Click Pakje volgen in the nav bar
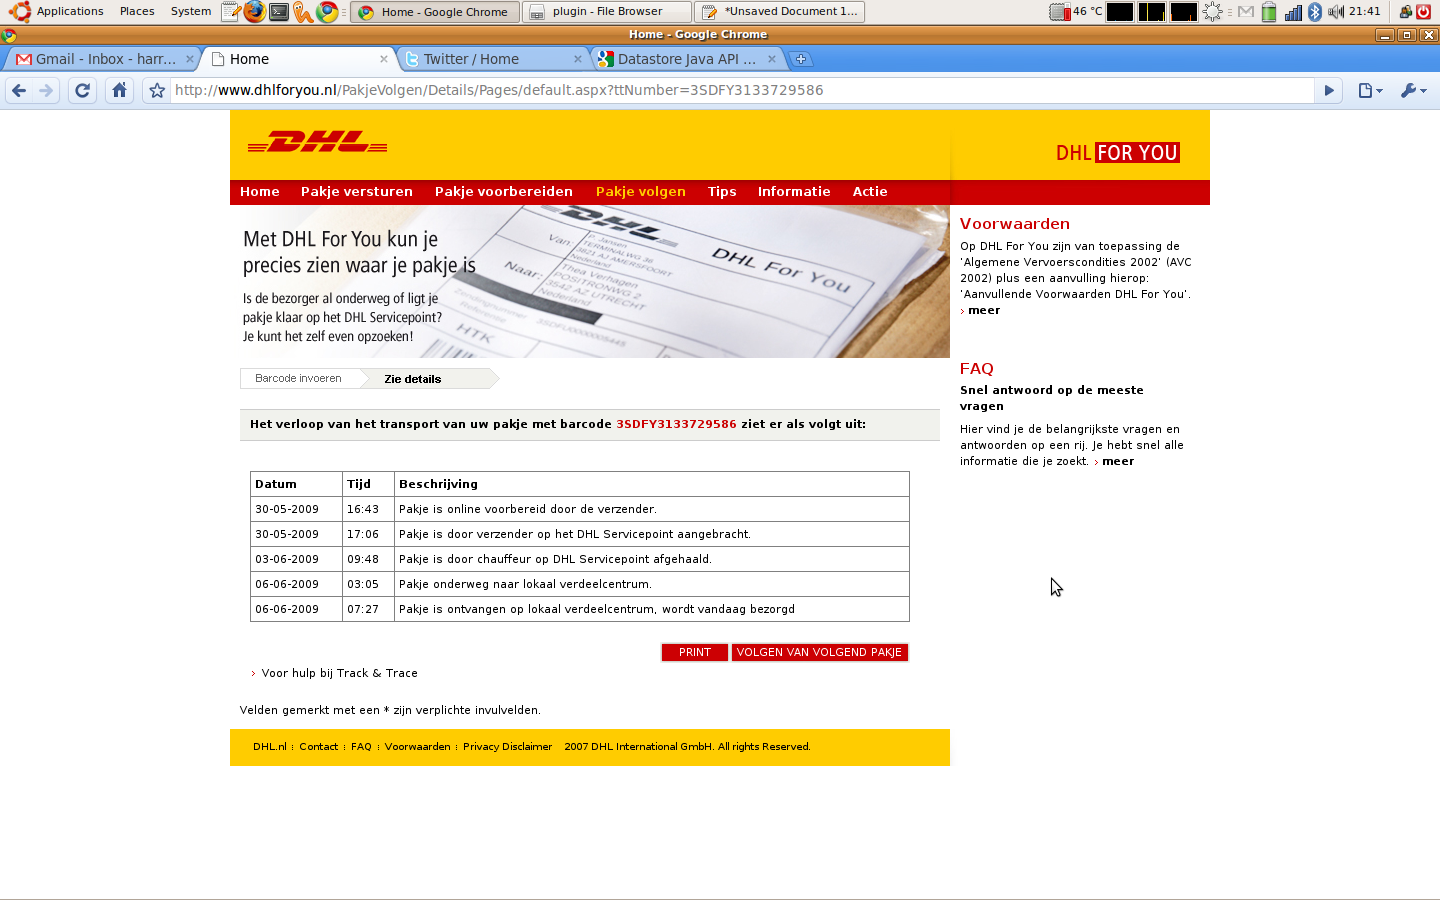This screenshot has width=1440, height=900. 641,192
